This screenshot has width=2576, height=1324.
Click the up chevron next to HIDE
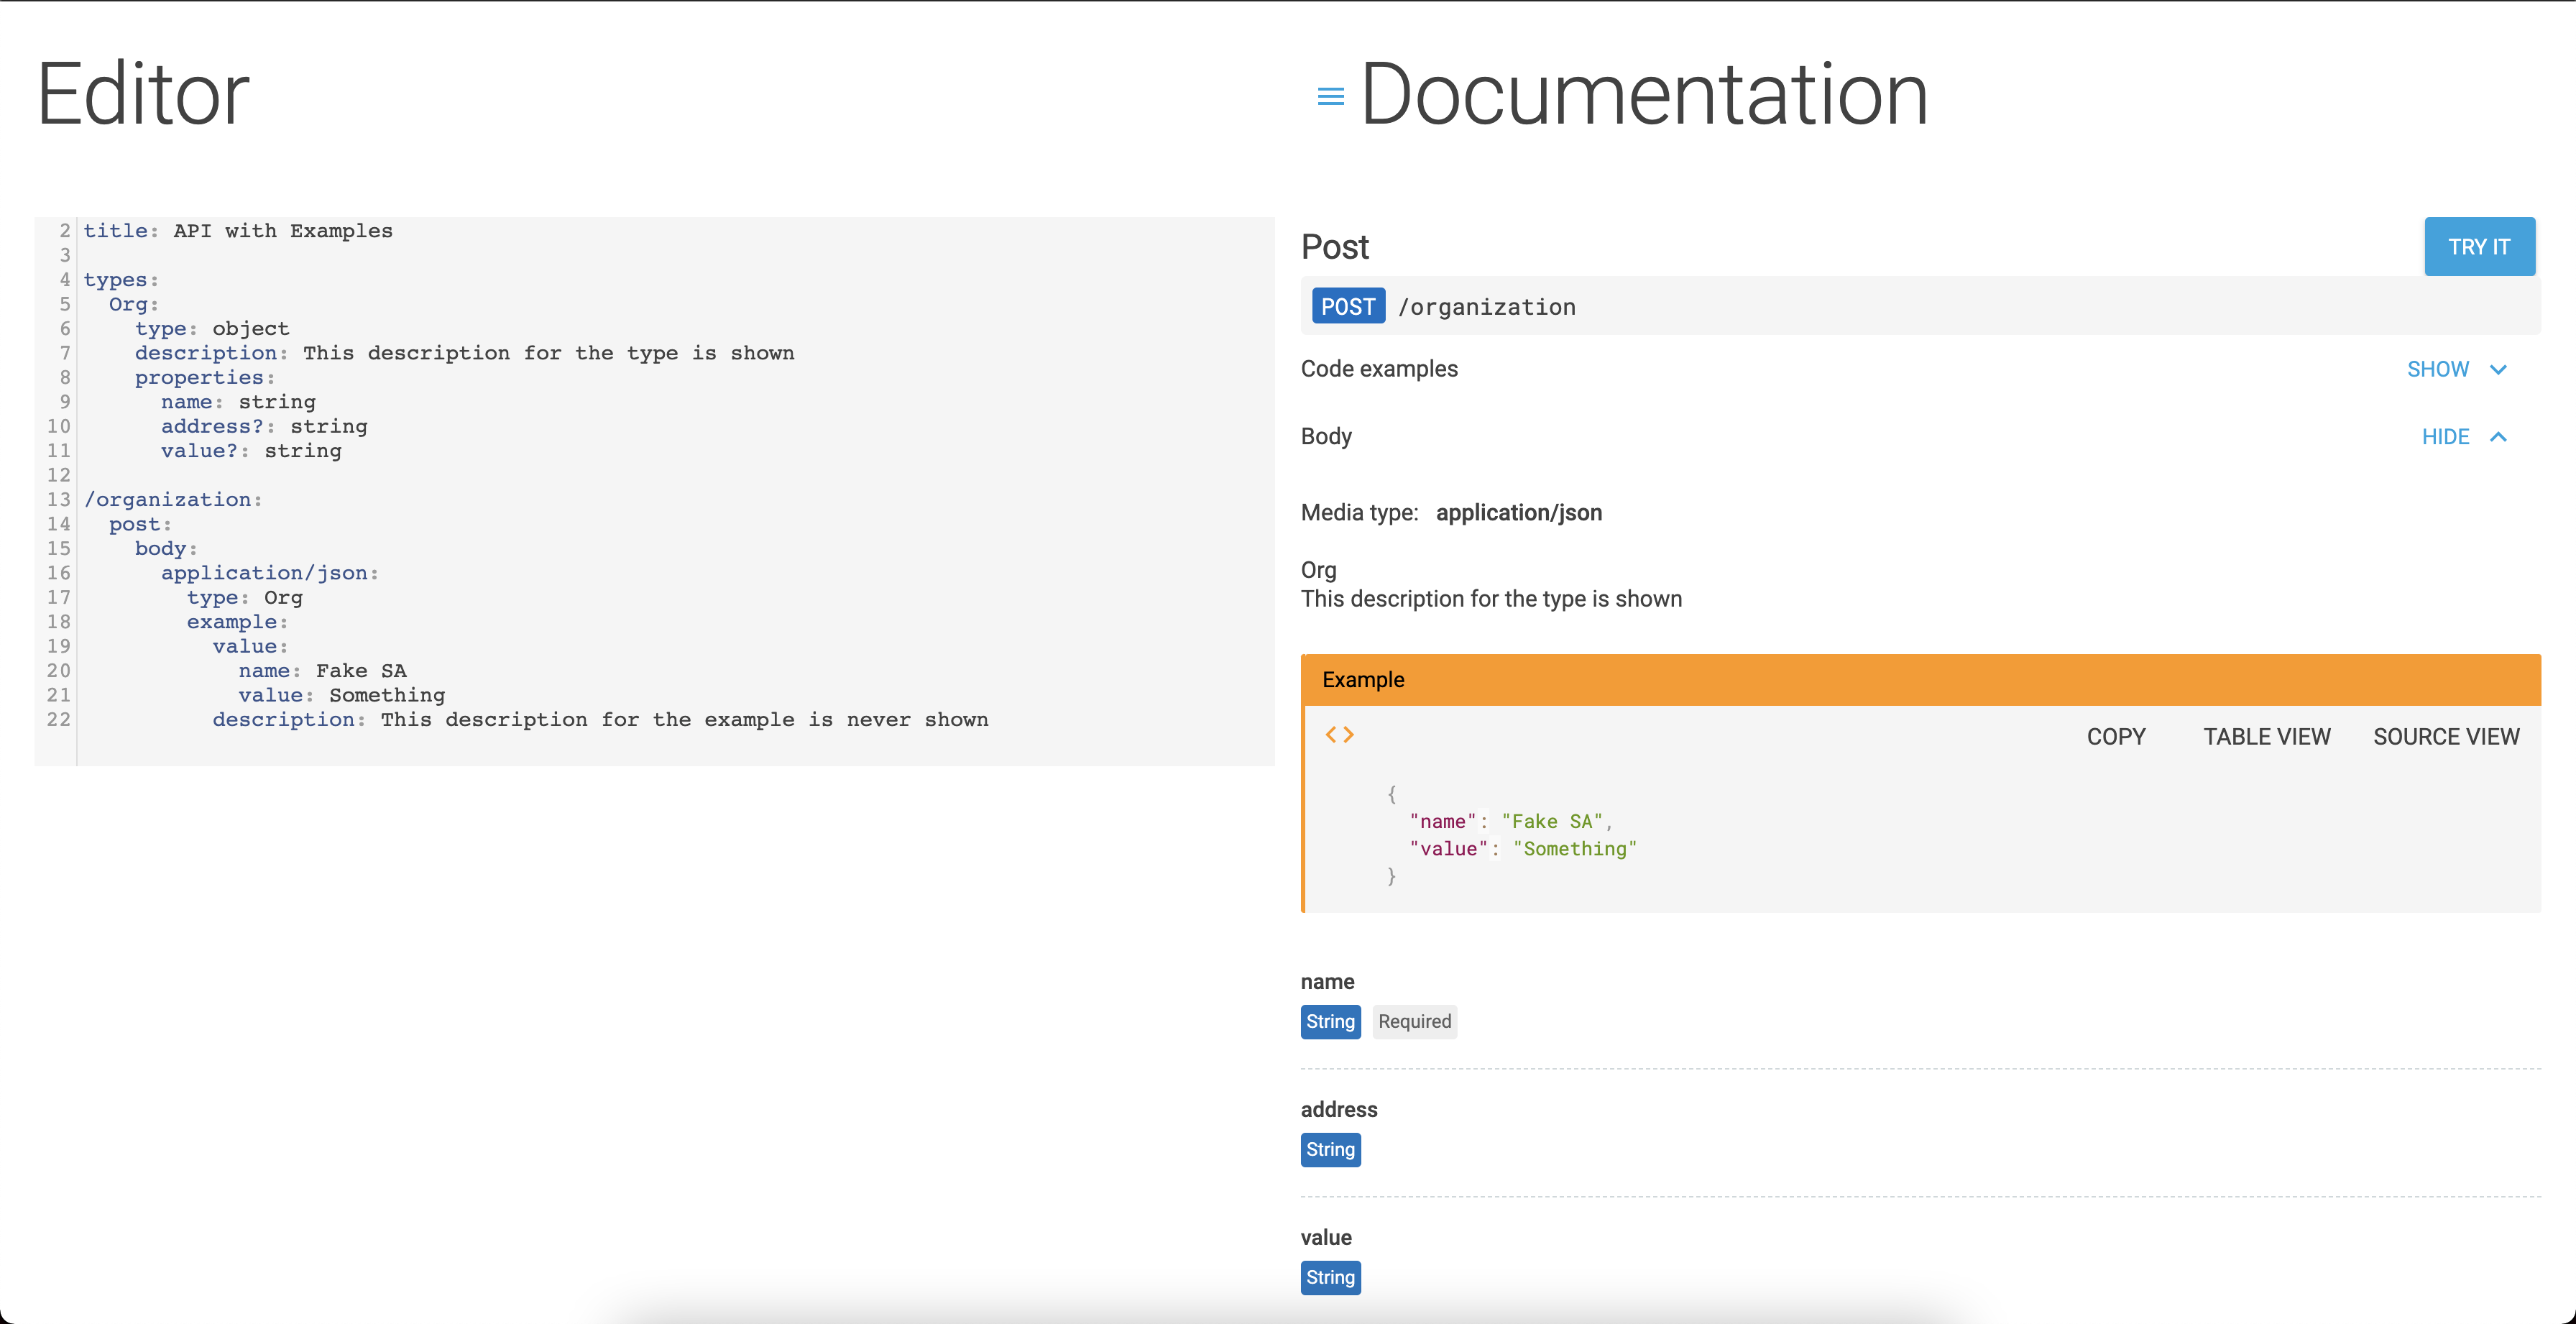2498,437
